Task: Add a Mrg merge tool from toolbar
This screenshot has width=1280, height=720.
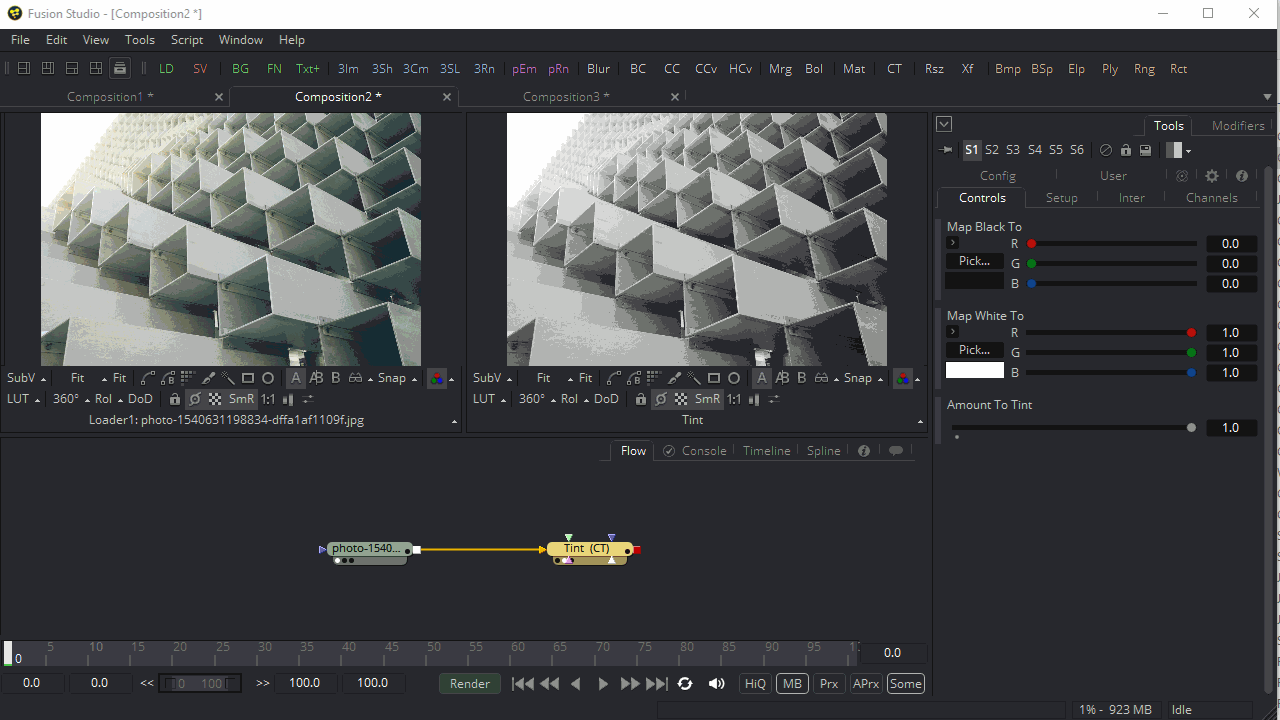Action: [780, 69]
